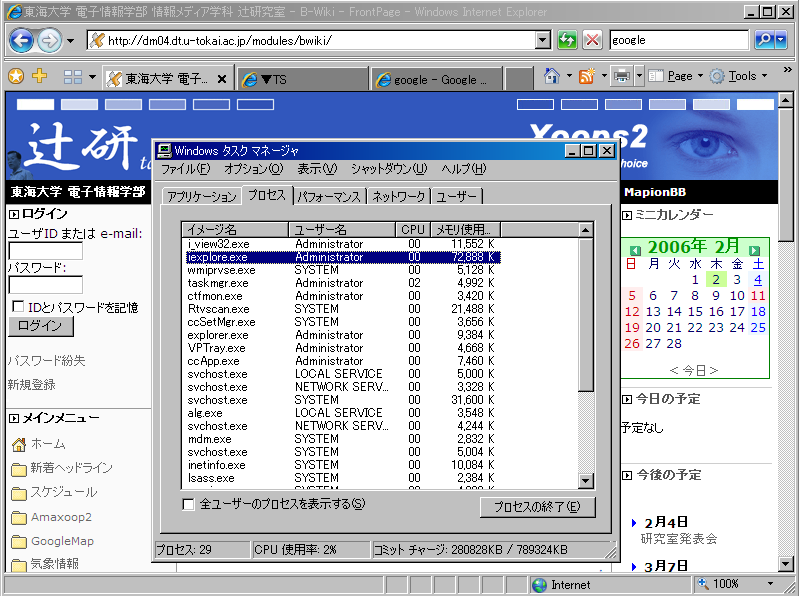Open オプション(O) menu in Task Manager
This screenshot has height=596, width=799.
click(x=254, y=169)
